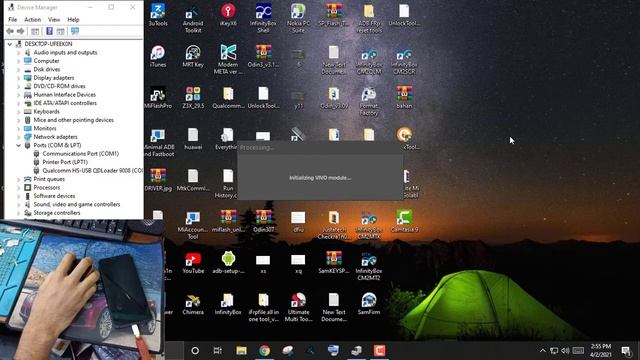Expand the Network adapters node

coord(18,137)
